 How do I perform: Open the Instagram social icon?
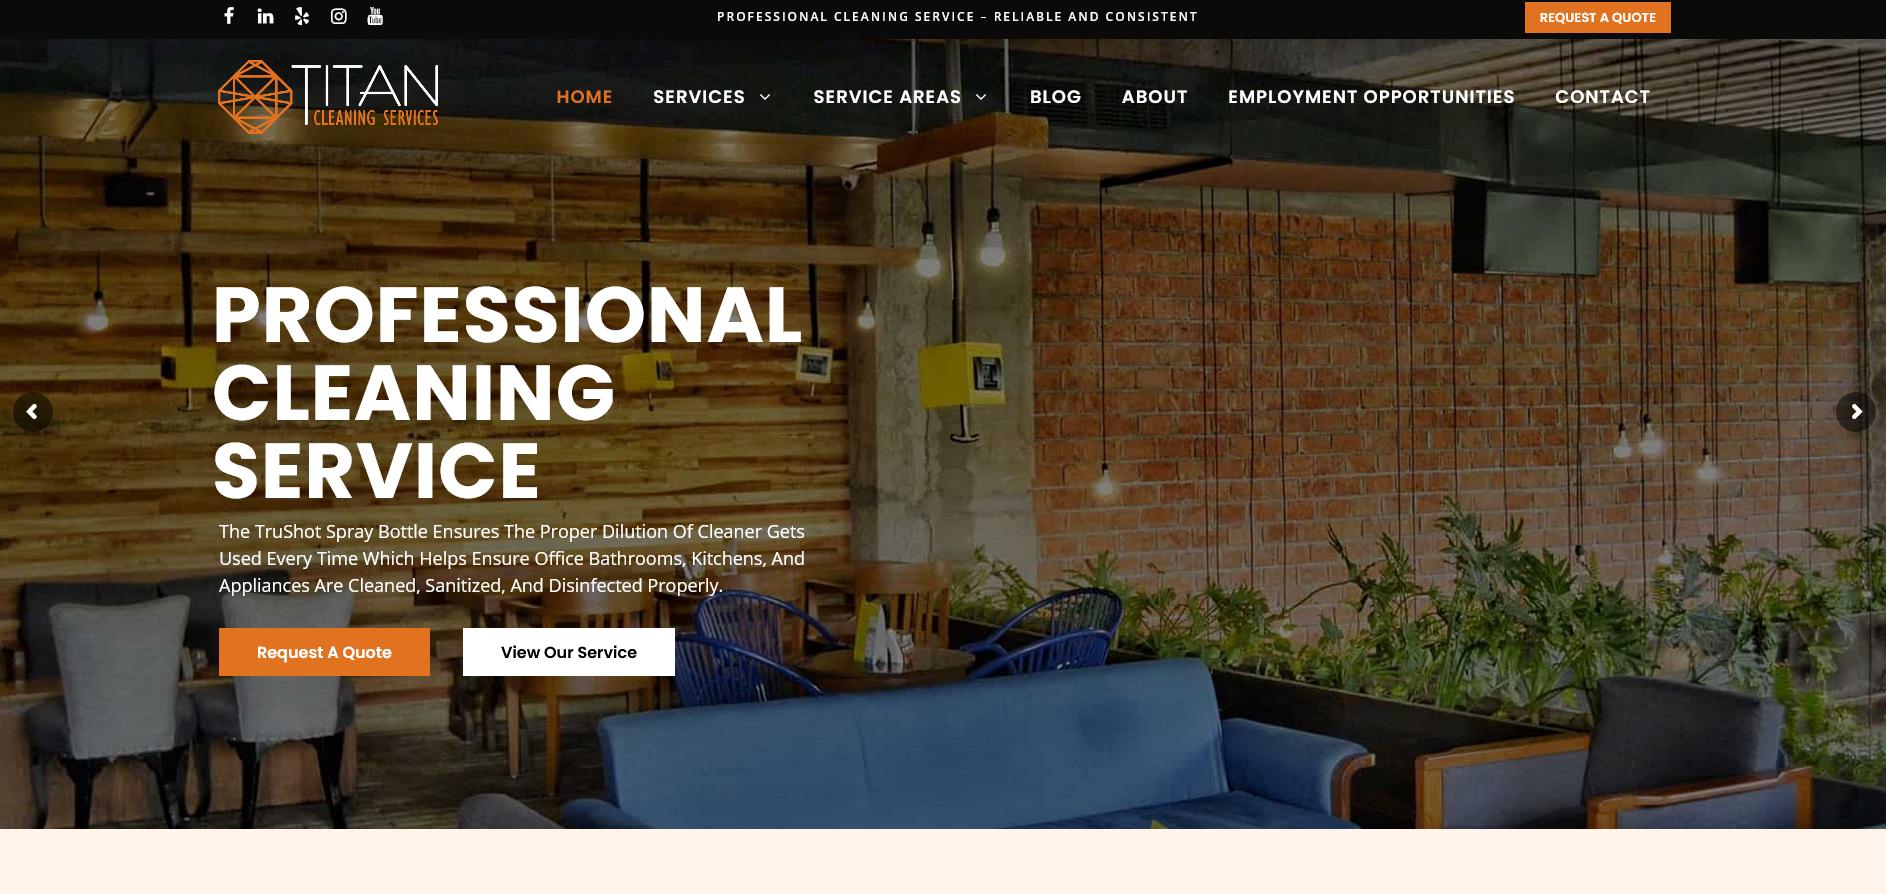[339, 16]
